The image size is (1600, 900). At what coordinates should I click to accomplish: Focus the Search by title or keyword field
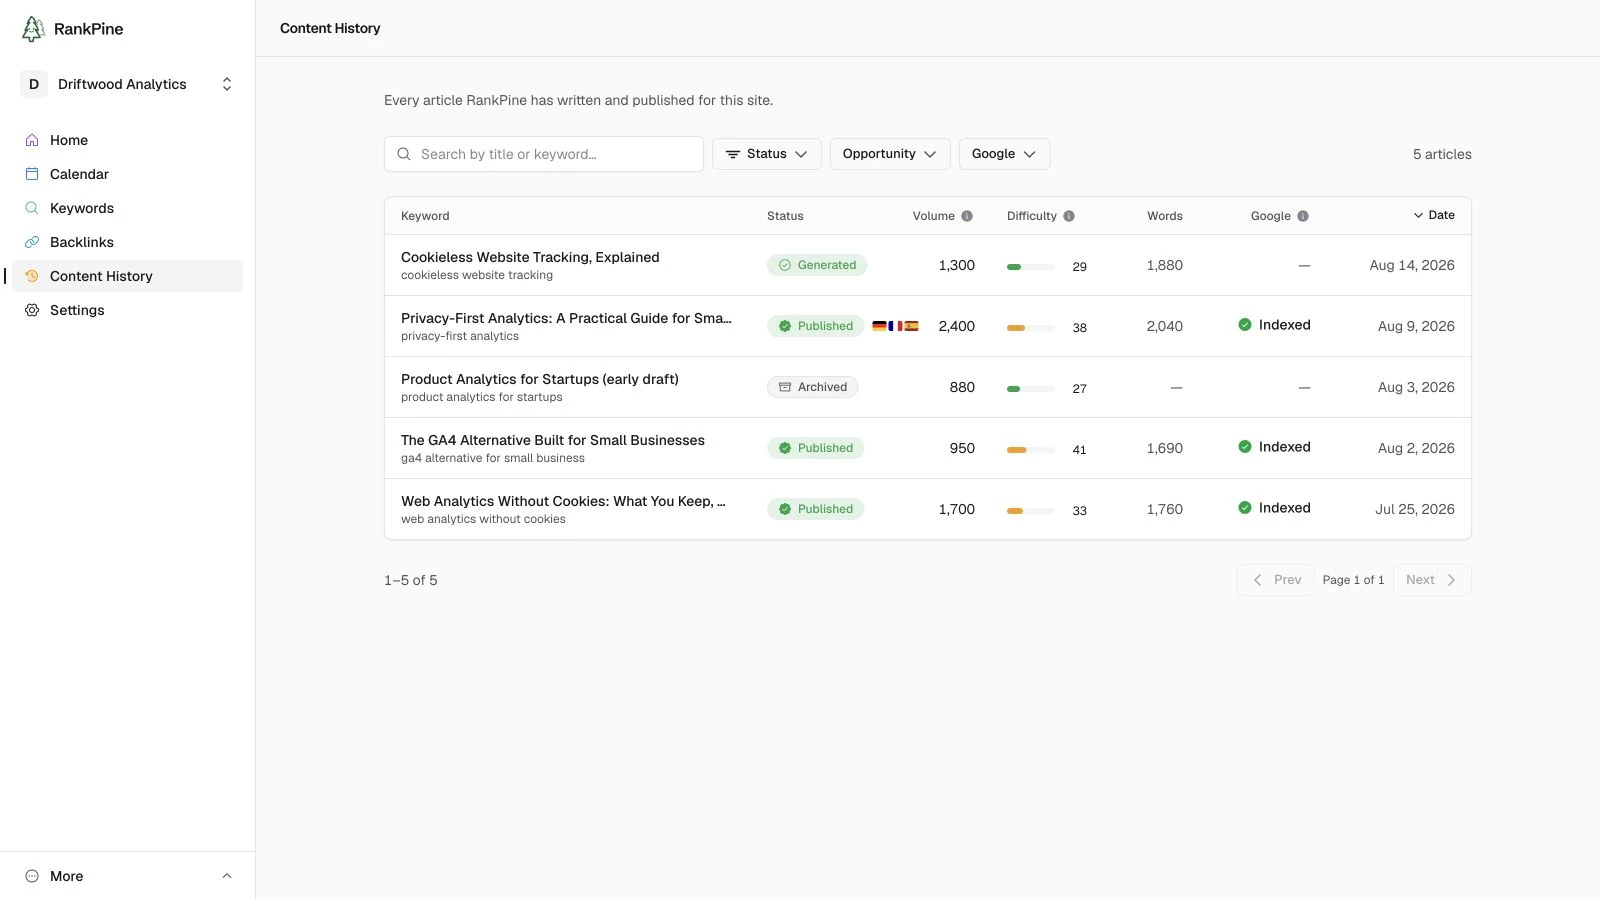544,154
